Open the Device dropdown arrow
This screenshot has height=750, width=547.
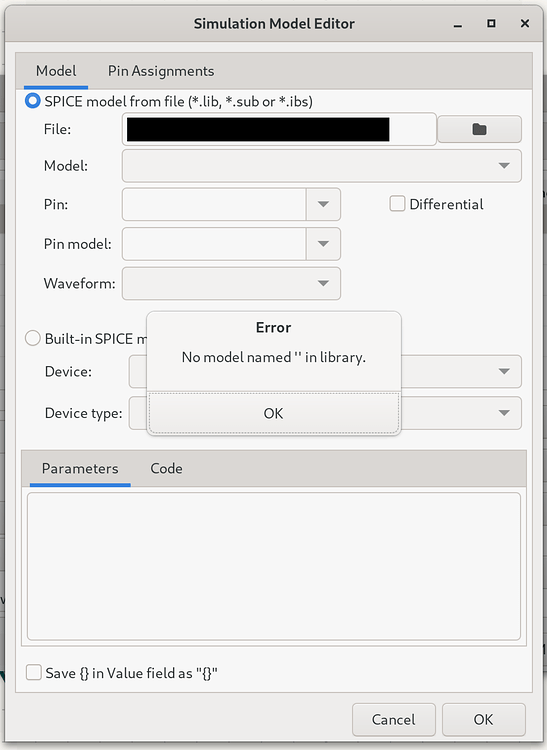coord(503,371)
